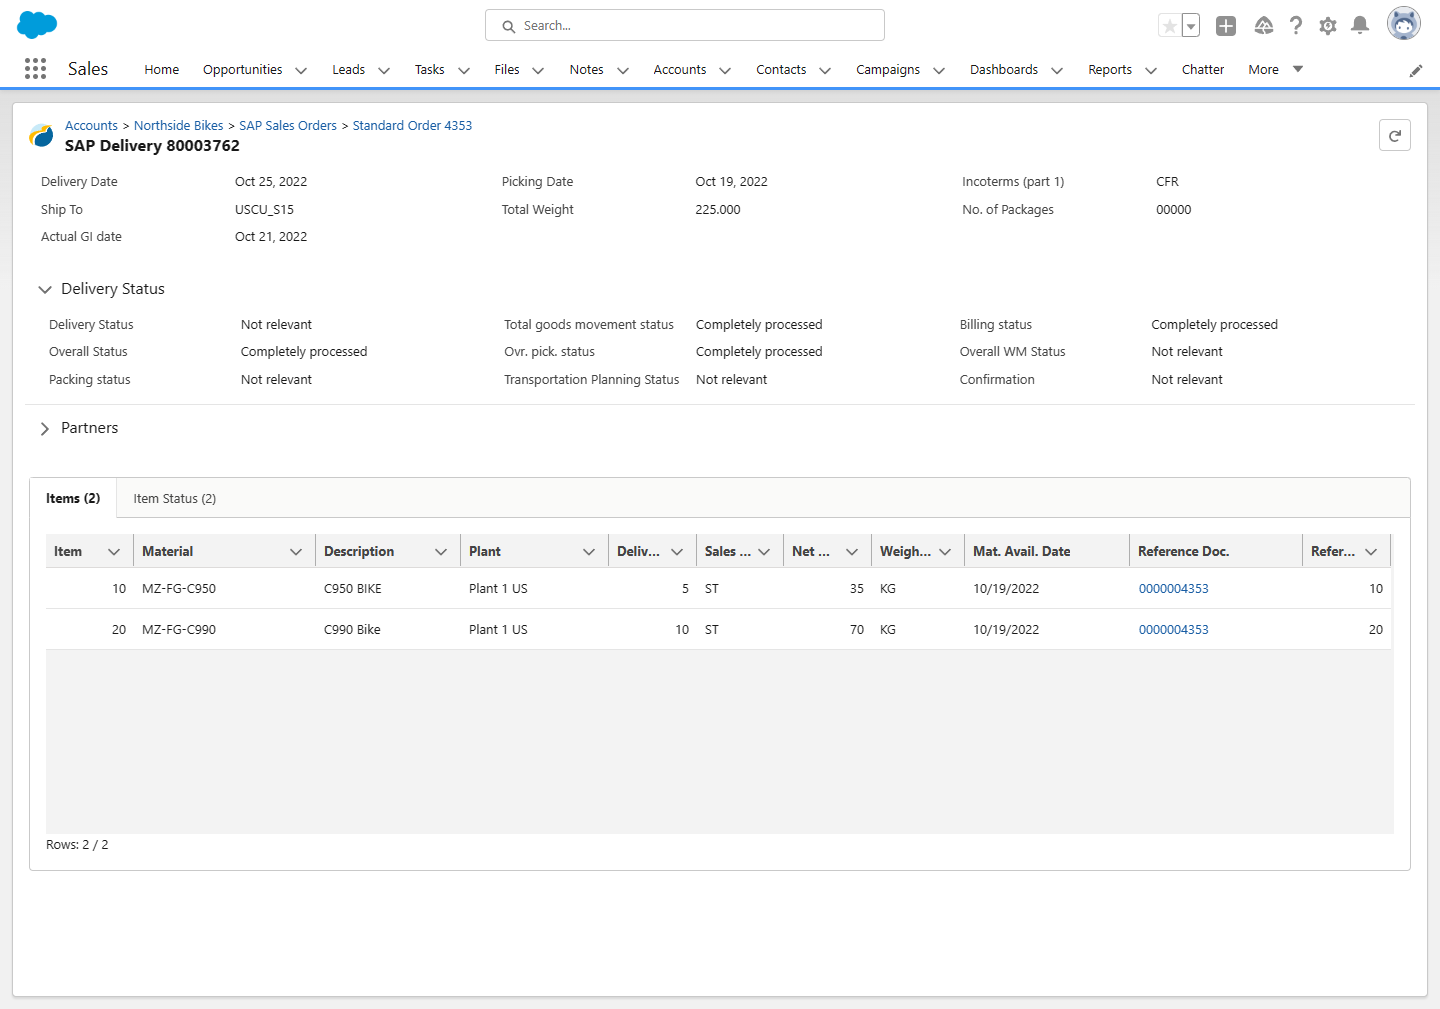Click the Salesforce cloud logo
The image size is (1440, 1009).
[x=37, y=24]
